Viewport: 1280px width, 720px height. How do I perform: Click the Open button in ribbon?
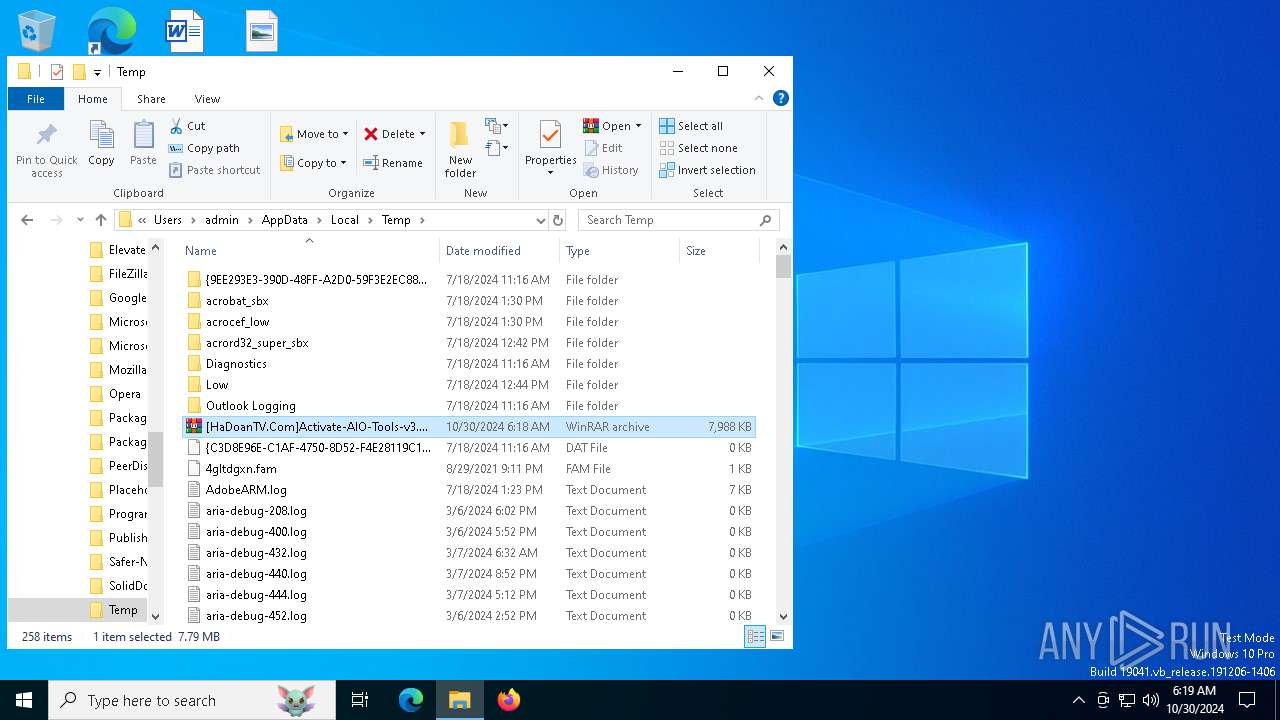tap(607, 126)
